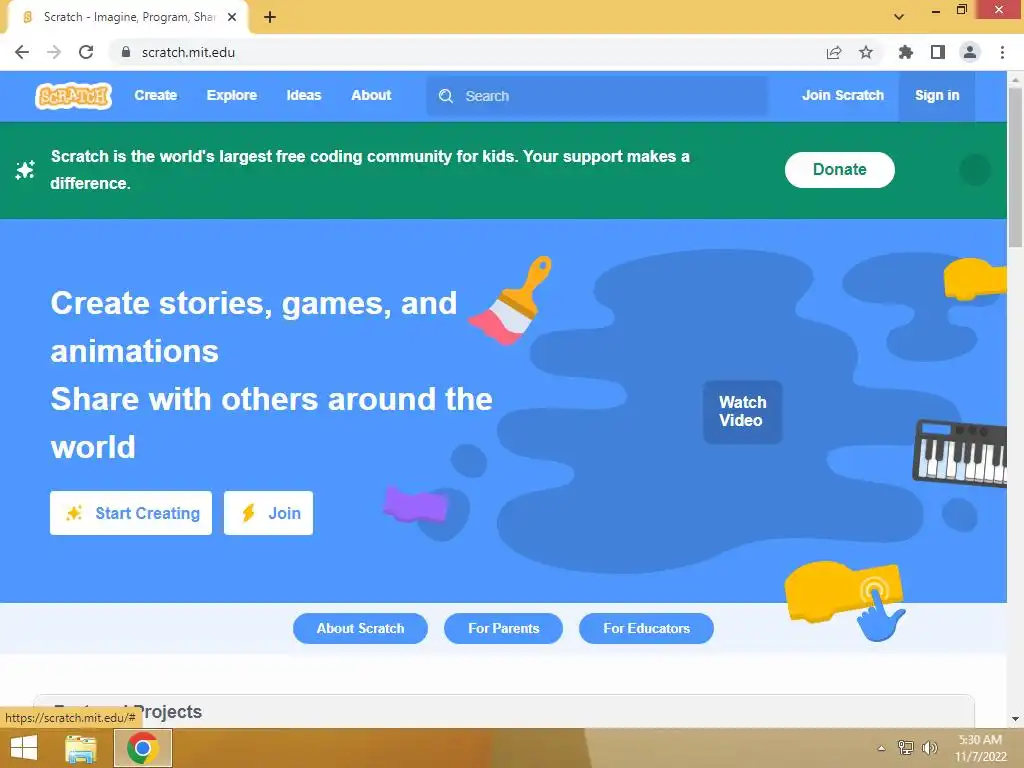Open the For Educators pill button

(x=647, y=628)
